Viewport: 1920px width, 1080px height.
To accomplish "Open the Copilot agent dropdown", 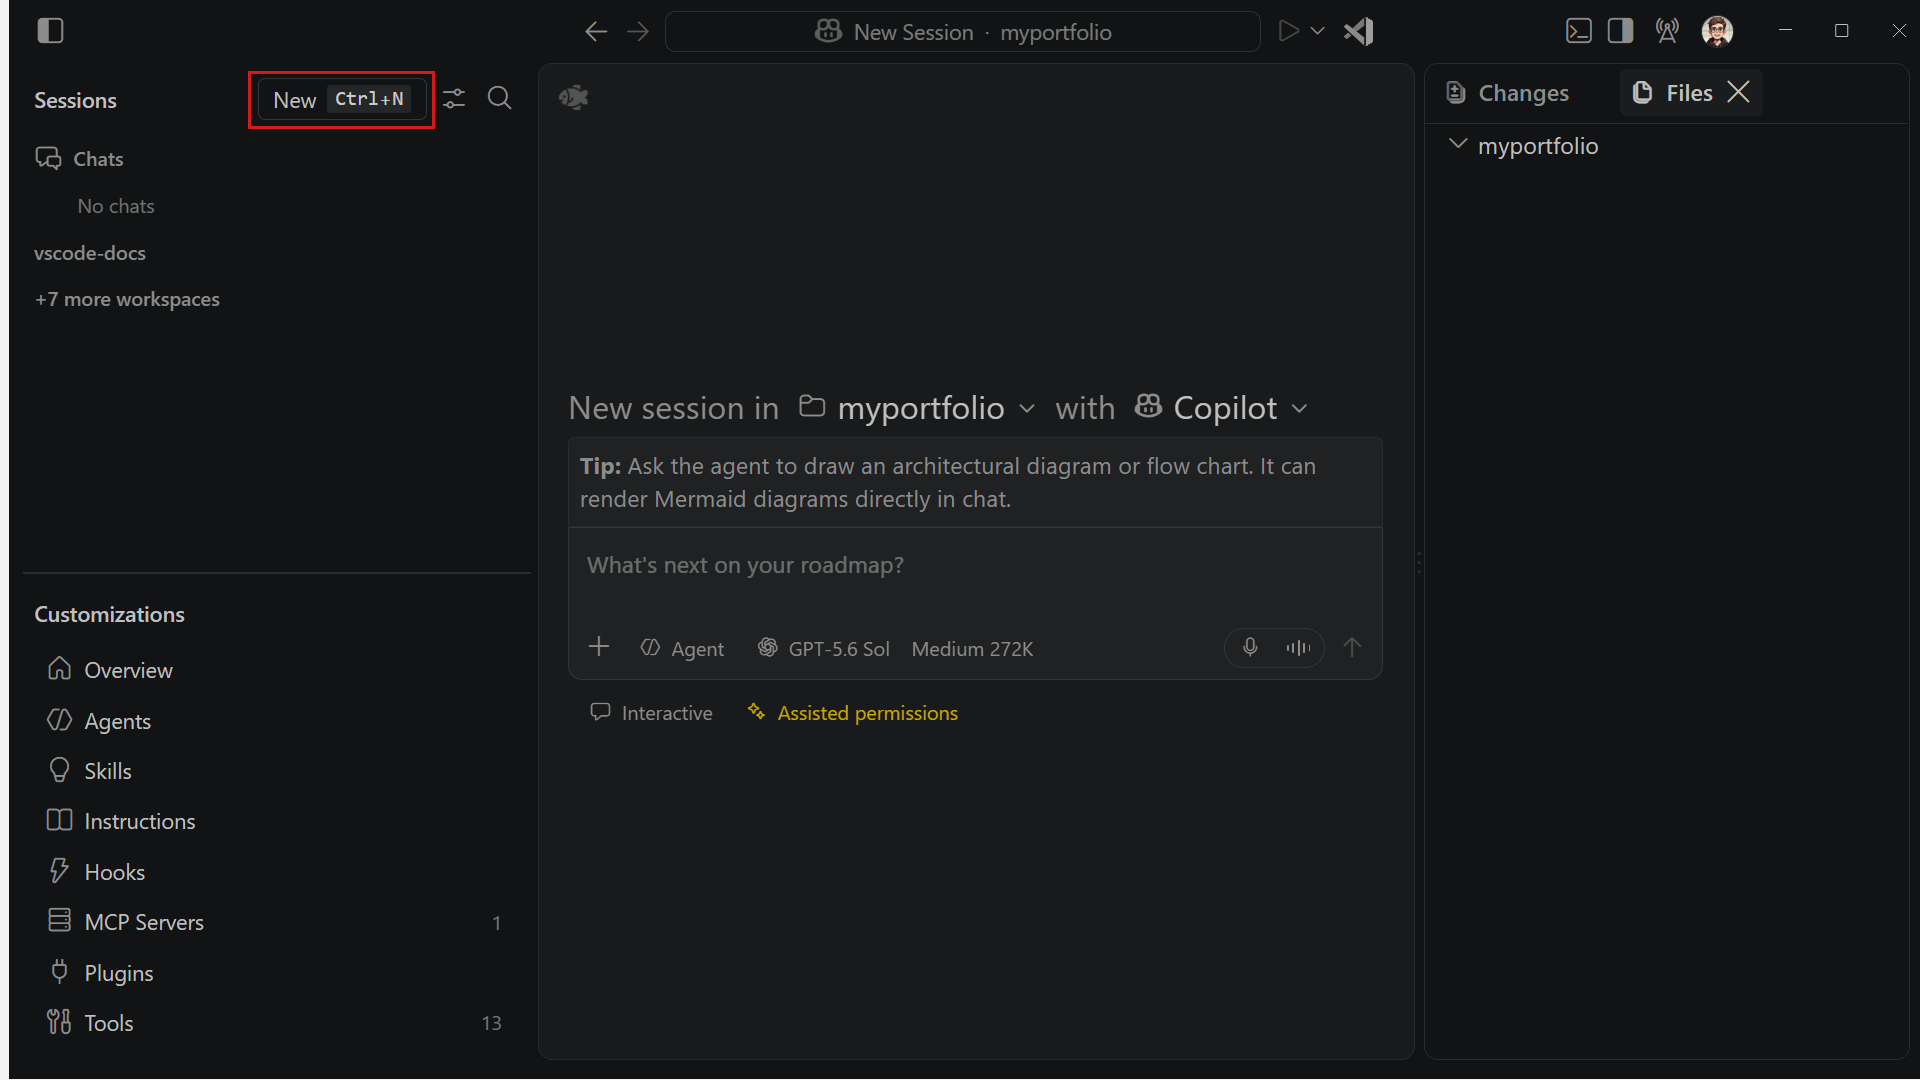I will (1221, 408).
